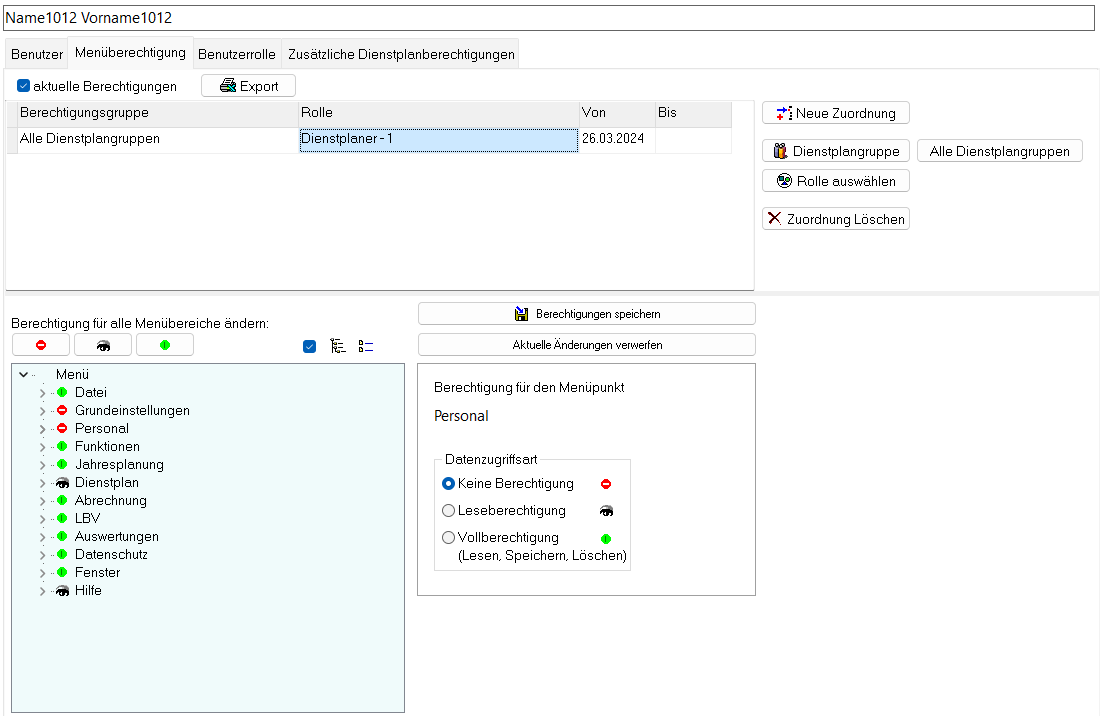Click the red no-permission button for all menus
Viewport: 1100px width, 716px height.
click(x=41, y=345)
